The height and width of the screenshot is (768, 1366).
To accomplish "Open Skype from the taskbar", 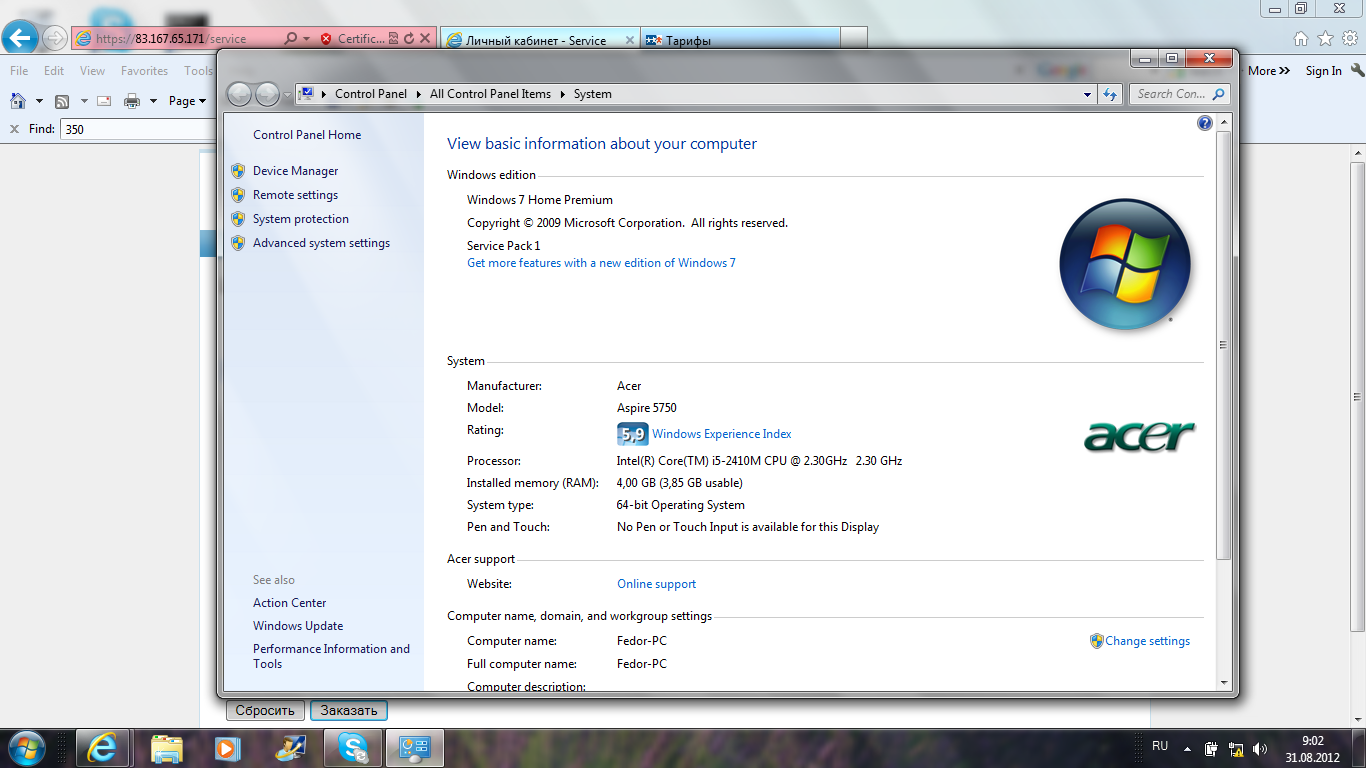I will coord(352,748).
